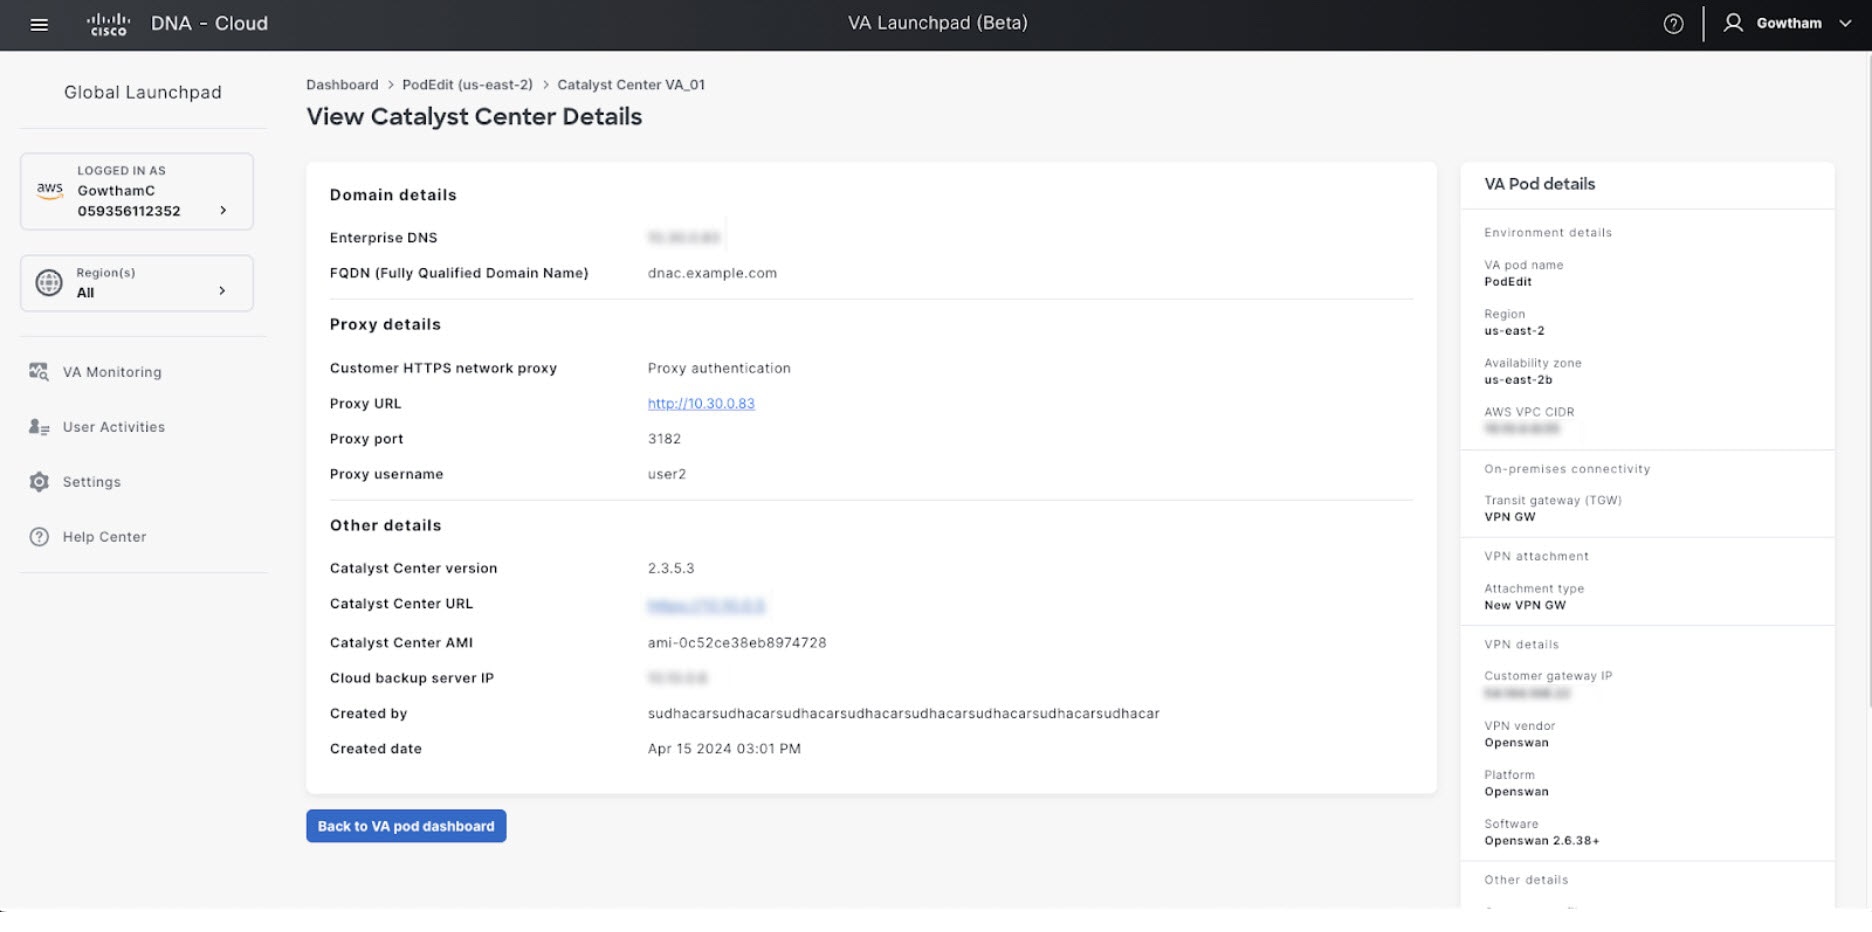
Task: Select Proxy port value 3182
Action: click(664, 439)
